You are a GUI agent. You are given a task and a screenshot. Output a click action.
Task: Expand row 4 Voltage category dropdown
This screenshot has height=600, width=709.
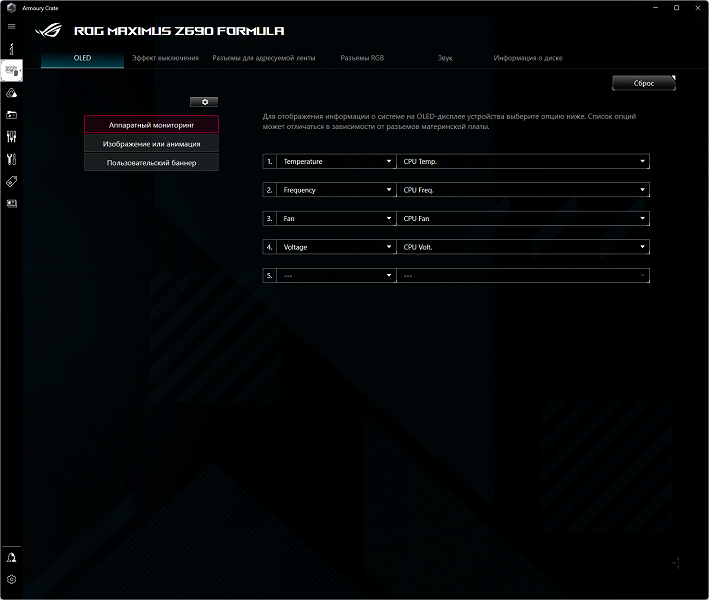pyautogui.click(x=336, y=247)
